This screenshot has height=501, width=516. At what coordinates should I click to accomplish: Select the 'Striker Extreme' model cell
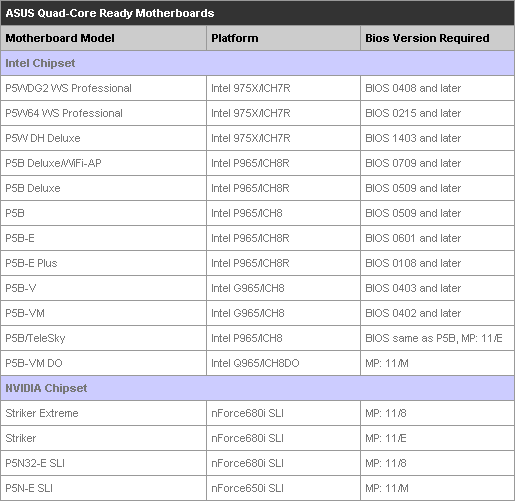click(x=103, y=413)
